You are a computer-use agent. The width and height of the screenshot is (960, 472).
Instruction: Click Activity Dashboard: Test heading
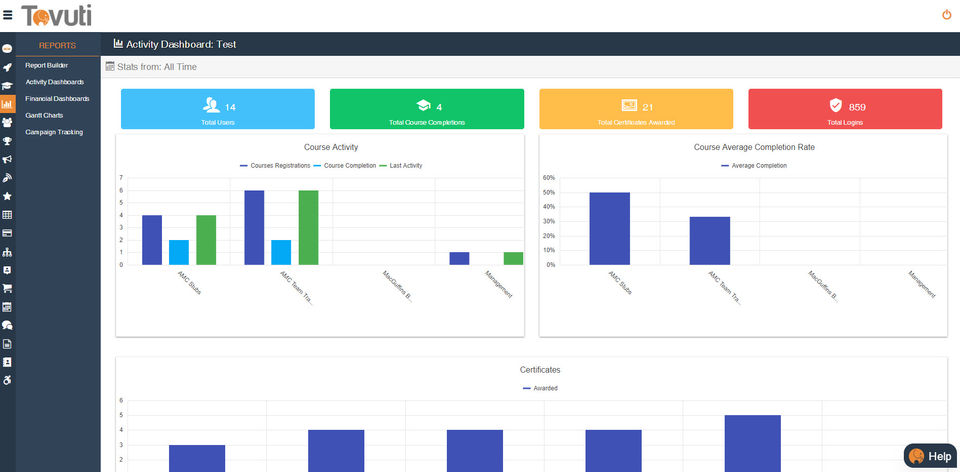click(181, 44)
